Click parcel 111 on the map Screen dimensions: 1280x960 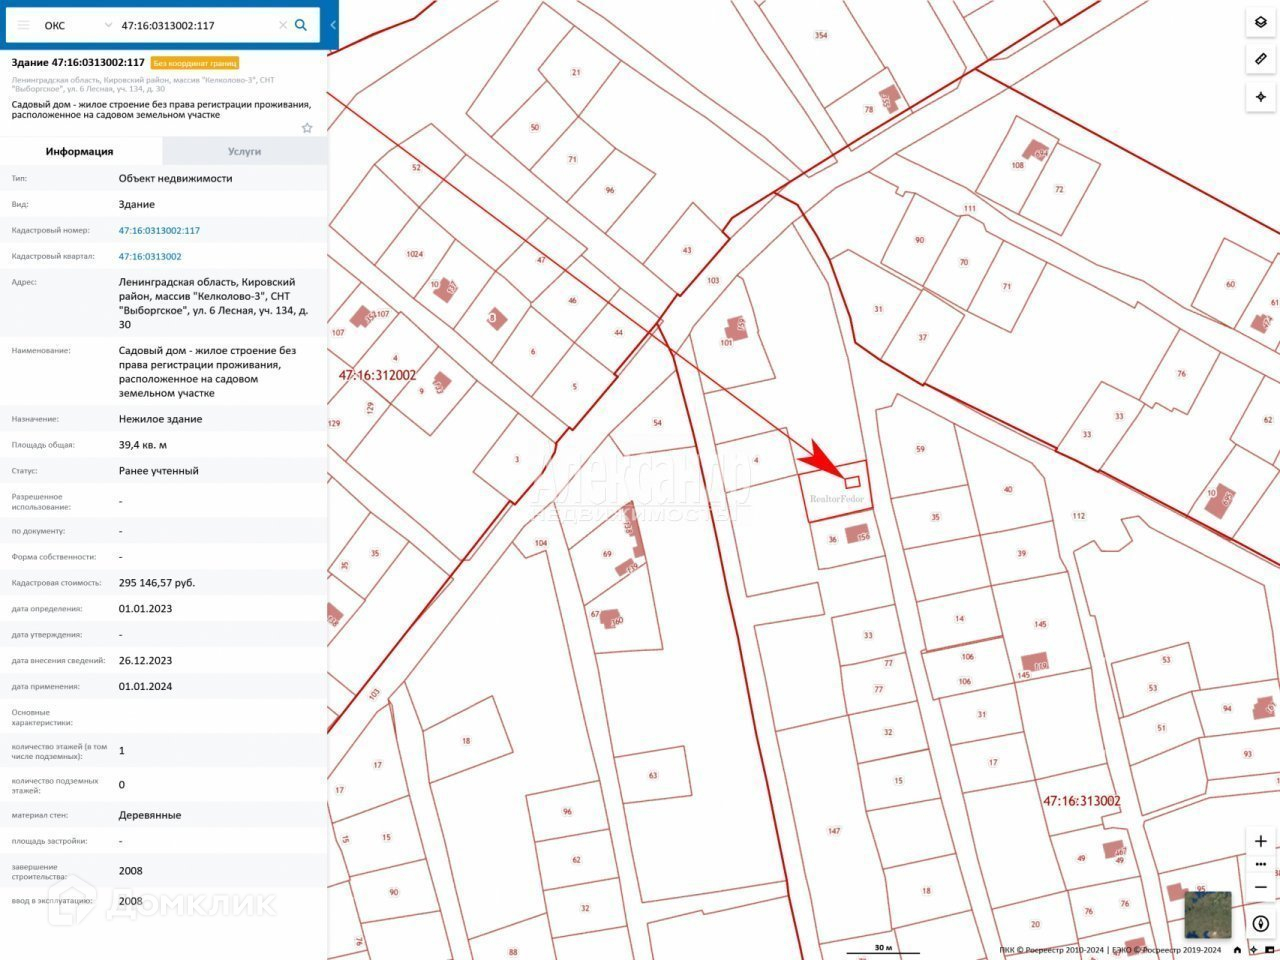click(x=969, y=208)
